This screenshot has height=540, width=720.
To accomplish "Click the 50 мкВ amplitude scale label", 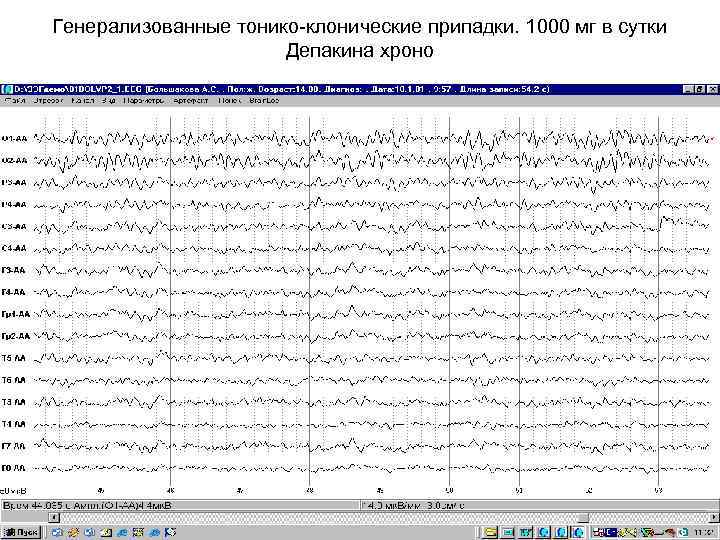I will pos(13,491).
